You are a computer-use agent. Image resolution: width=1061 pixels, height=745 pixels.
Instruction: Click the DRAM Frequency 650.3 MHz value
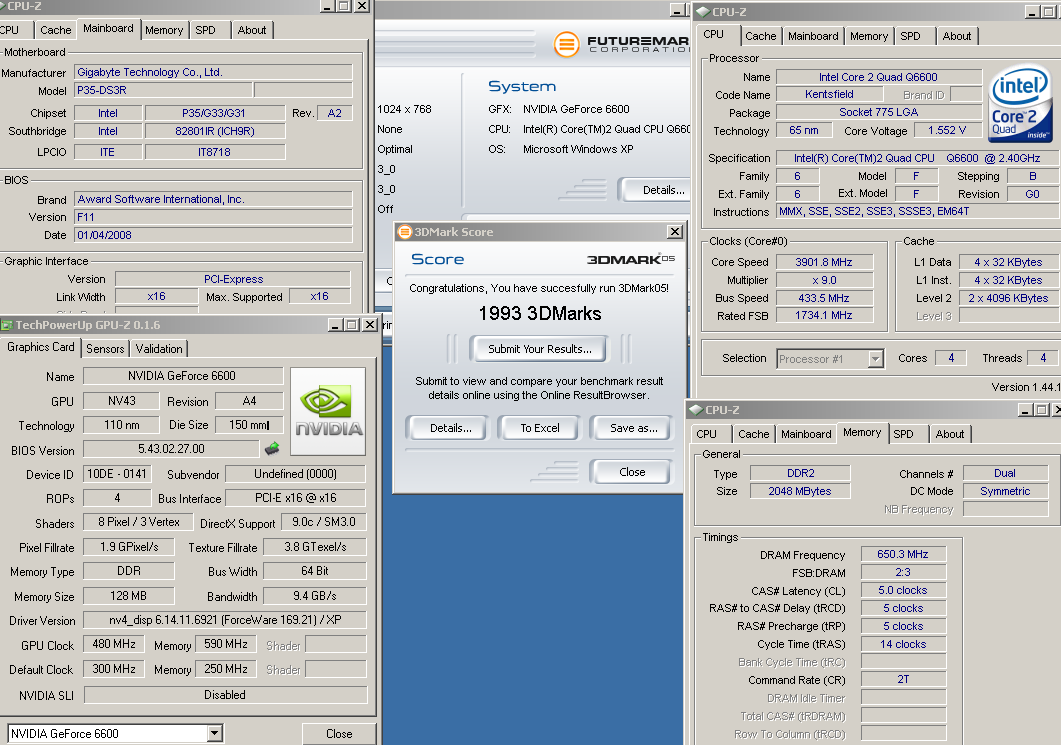pos(903,554)
